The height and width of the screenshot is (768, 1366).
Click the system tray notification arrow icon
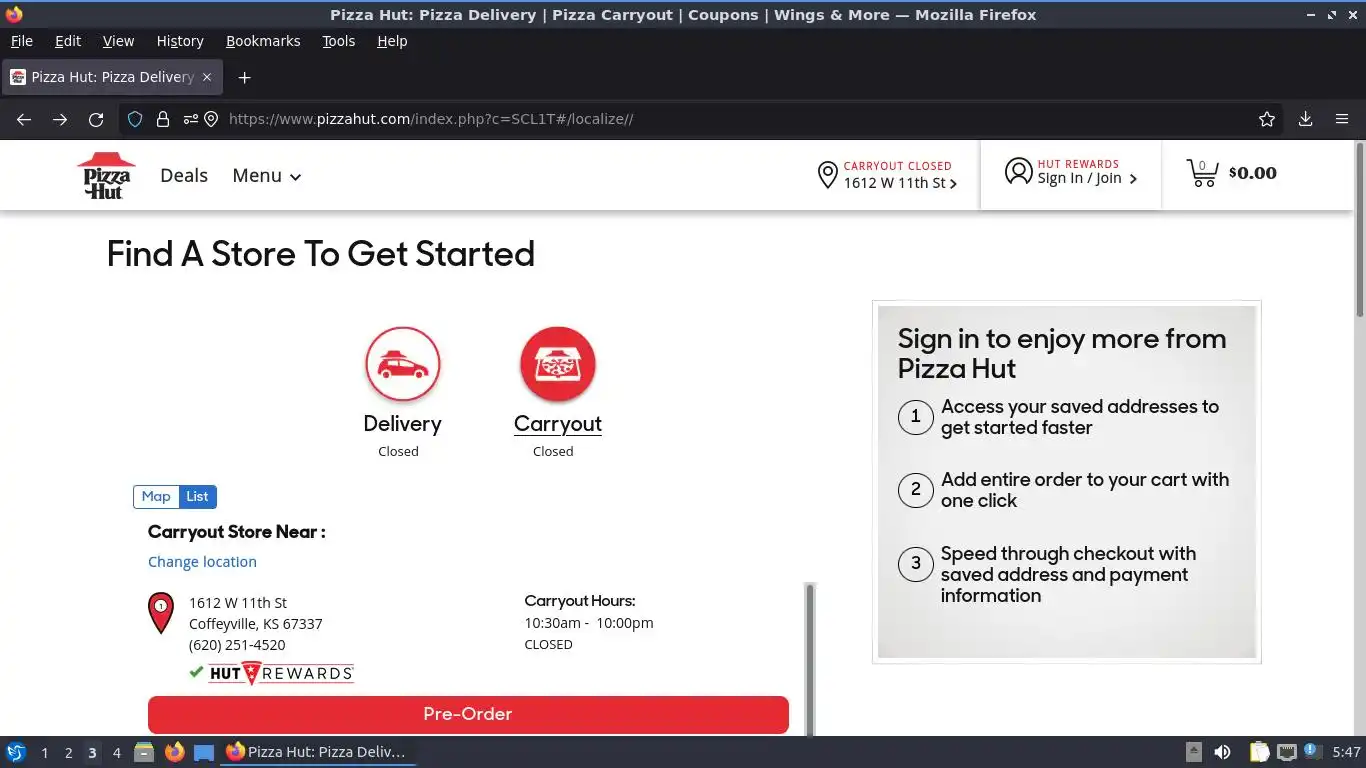click(x=1194, y=752)
